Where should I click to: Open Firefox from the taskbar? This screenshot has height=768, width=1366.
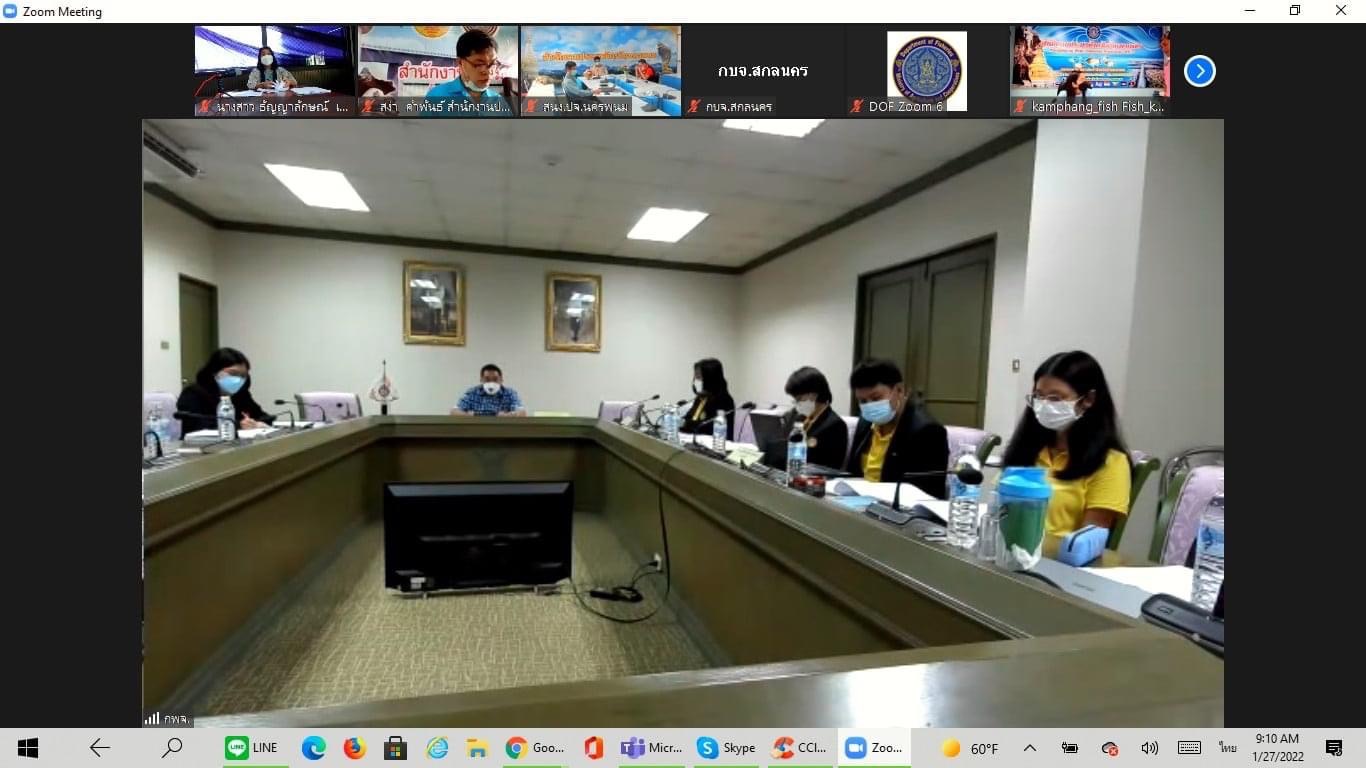[x=354, y=748]
